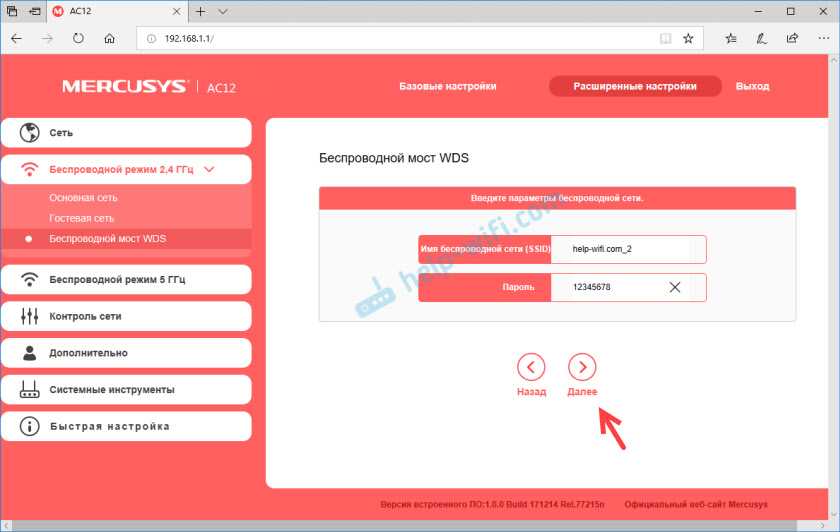Viewport: 840px width, 532px height.
Task: Click the Выход logout link
Action: pos(752,87)
